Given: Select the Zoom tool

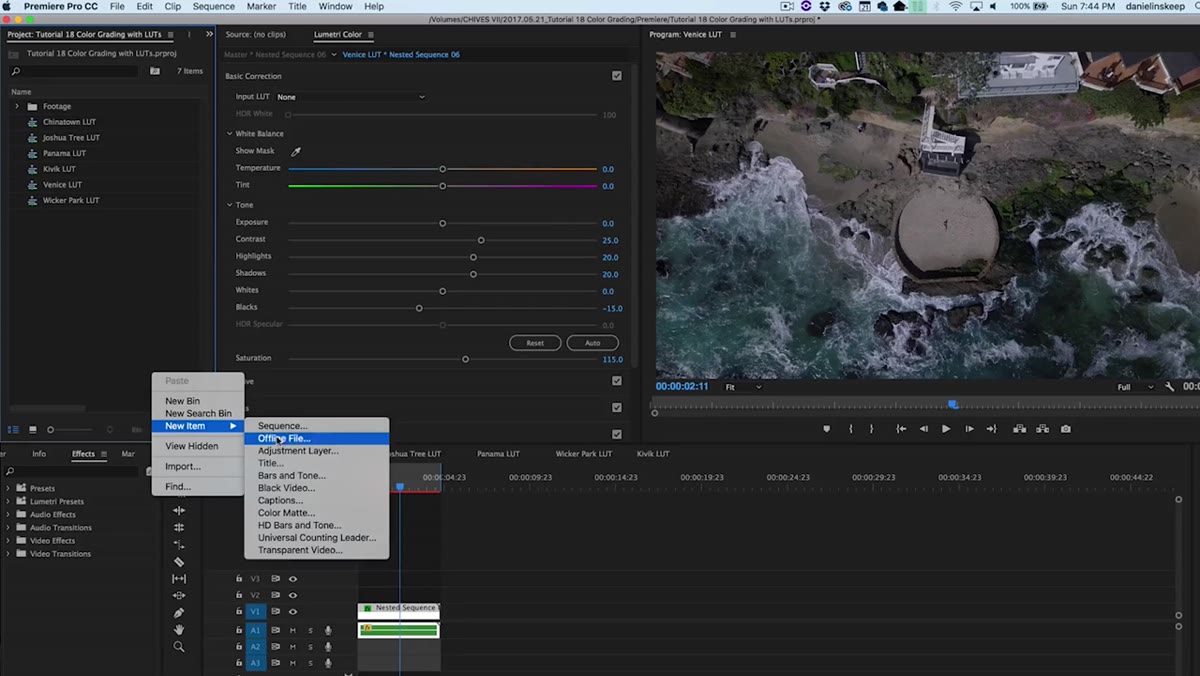Looking at the screenshot, I should [x=179, y=647].
